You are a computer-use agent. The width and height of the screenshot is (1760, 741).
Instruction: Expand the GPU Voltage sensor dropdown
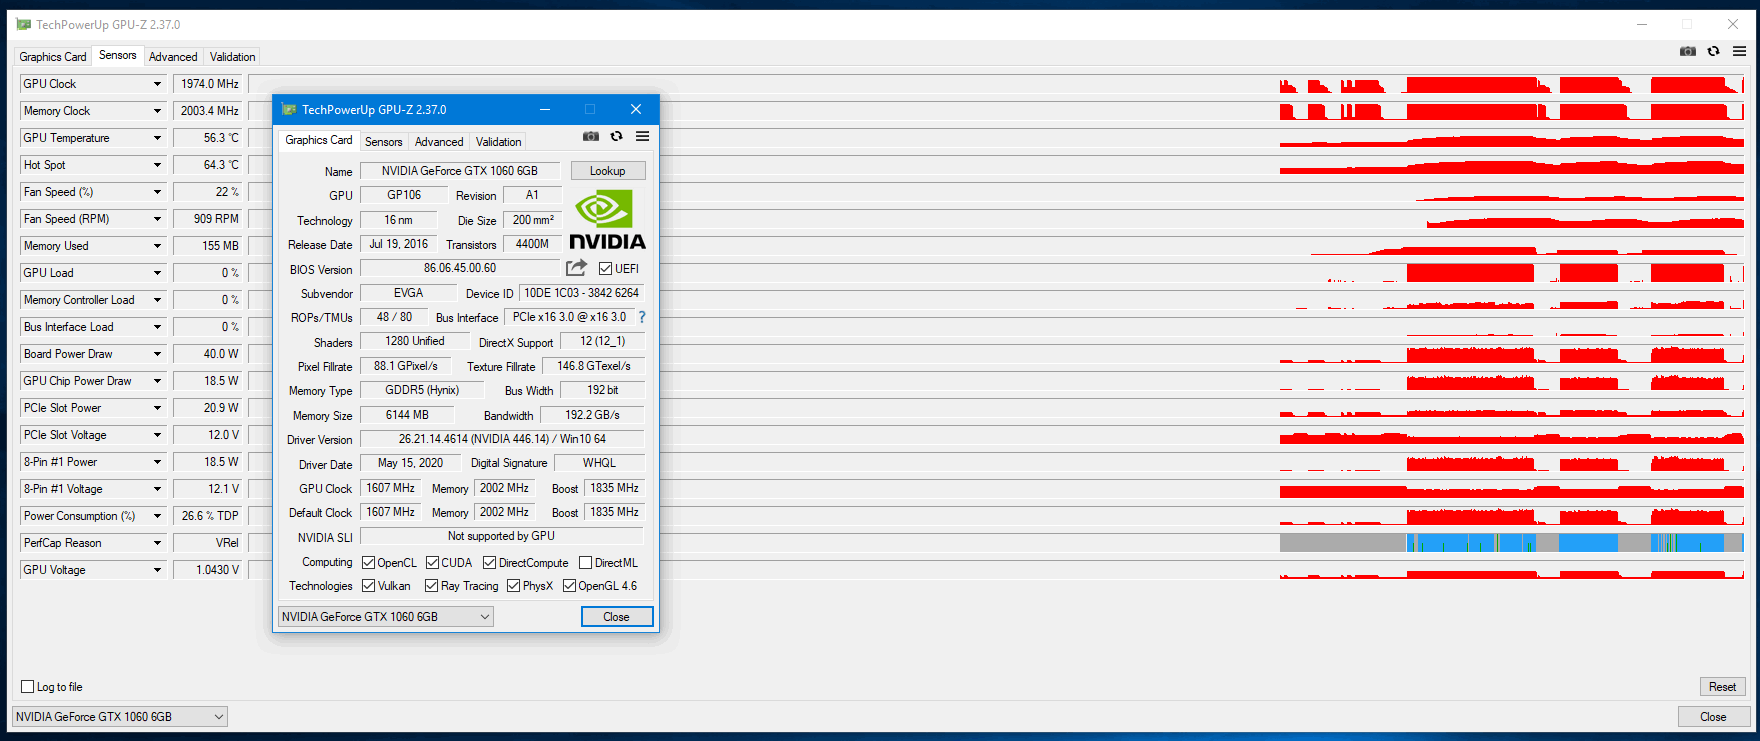pyautogui.click(x=157, y=570)
